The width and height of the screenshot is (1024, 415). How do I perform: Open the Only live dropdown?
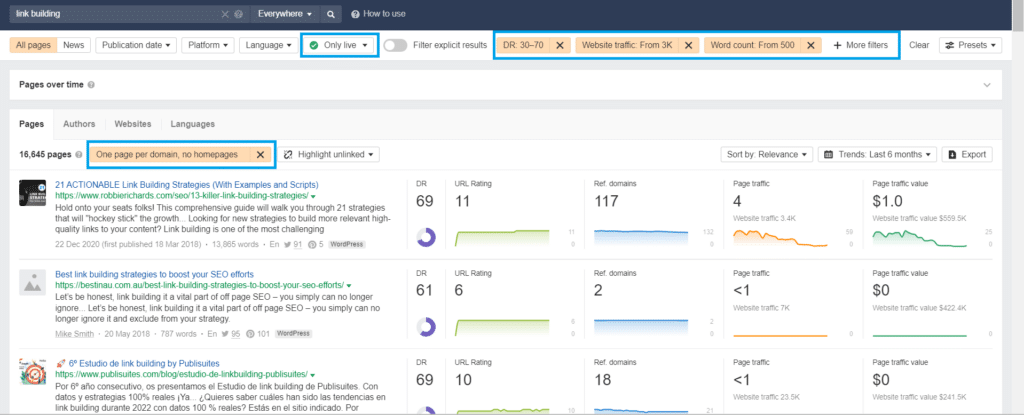point(340,45)
